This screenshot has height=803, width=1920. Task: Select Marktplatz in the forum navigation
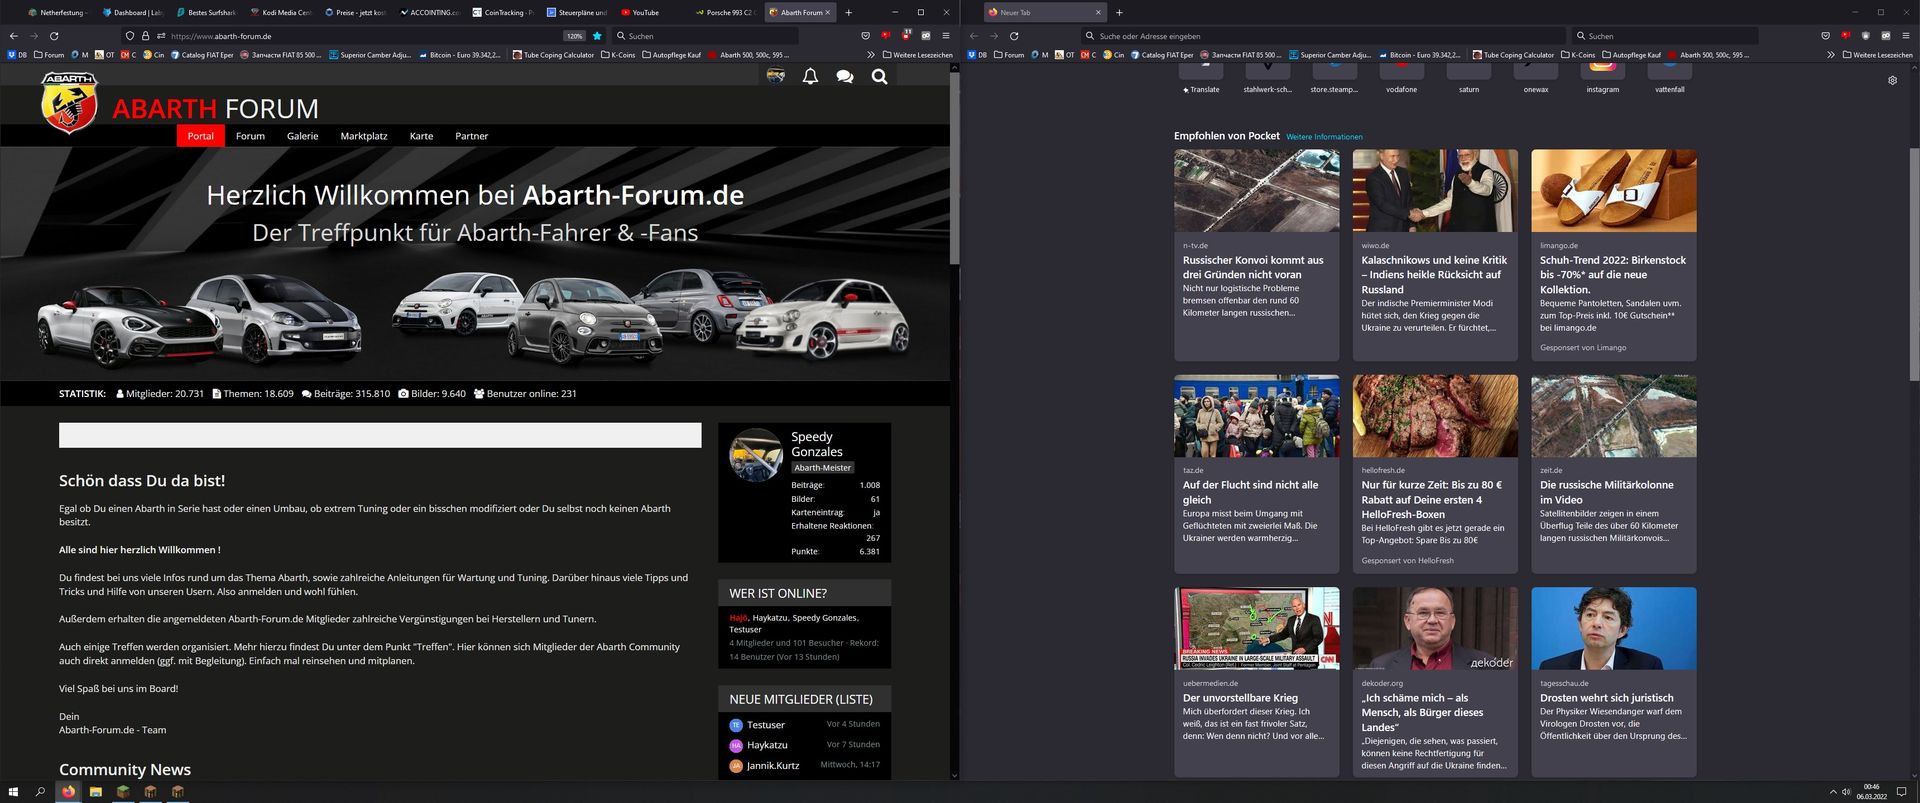tap(363, 136)
